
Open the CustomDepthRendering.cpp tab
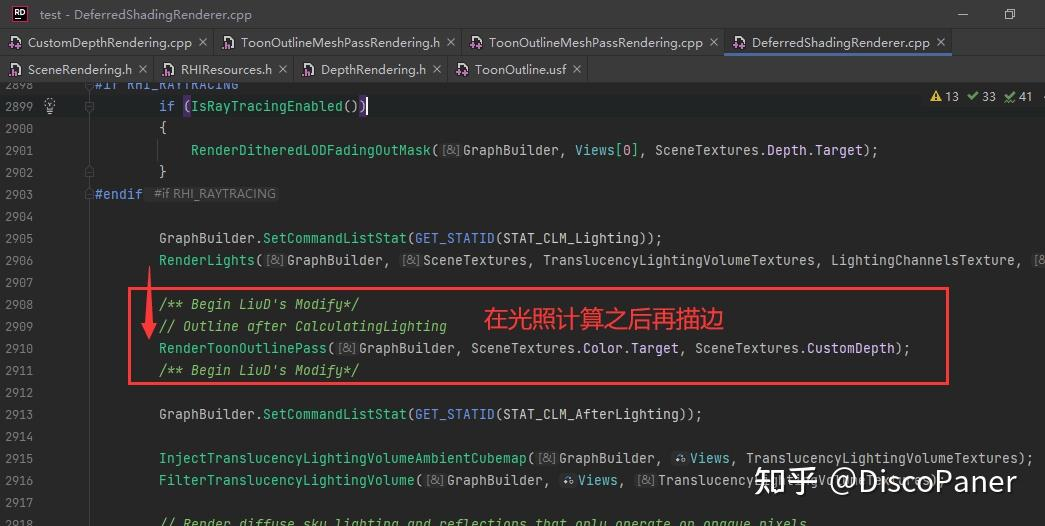coord(109,43)
